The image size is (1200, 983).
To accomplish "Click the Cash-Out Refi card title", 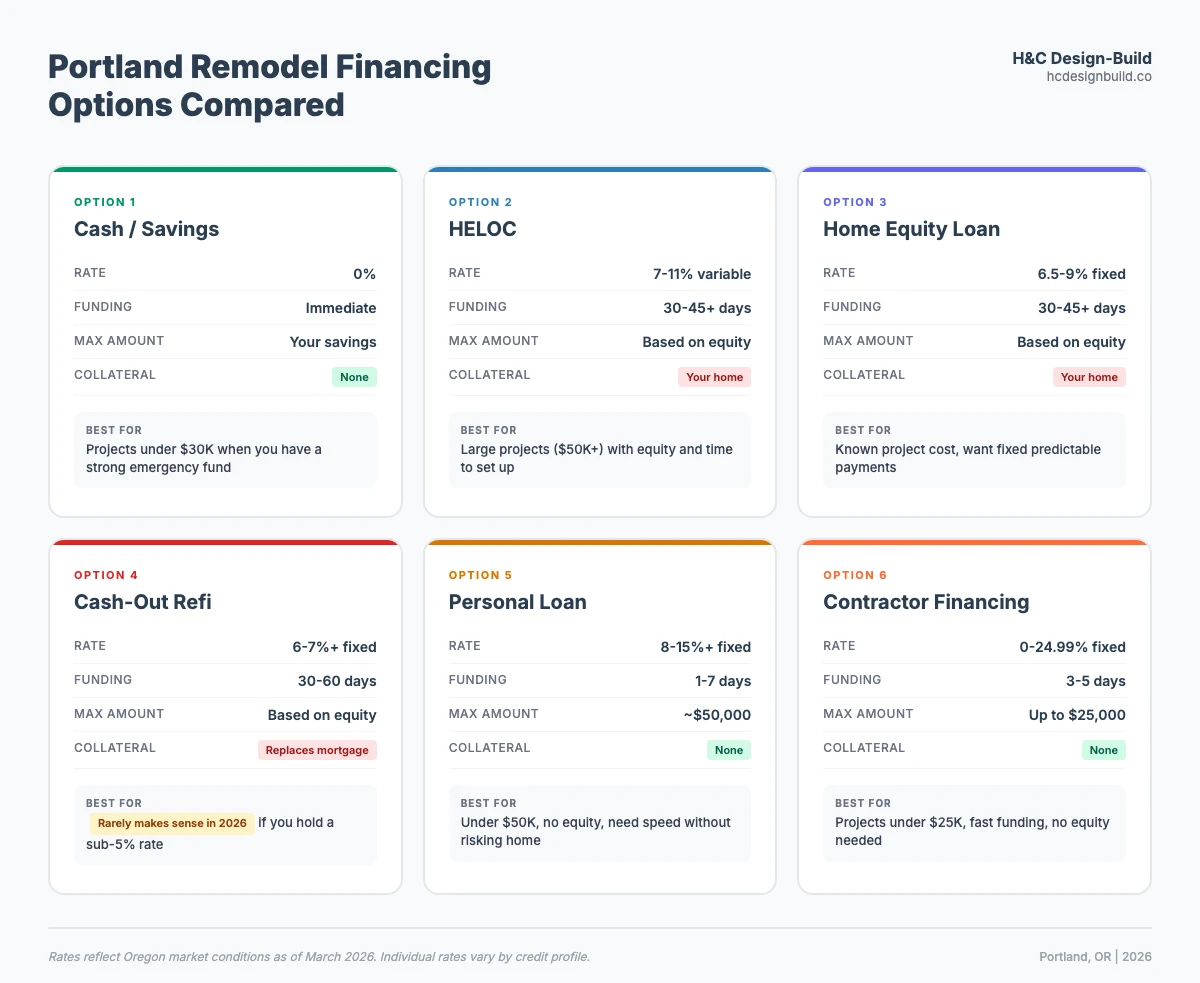I will [142, 602].
